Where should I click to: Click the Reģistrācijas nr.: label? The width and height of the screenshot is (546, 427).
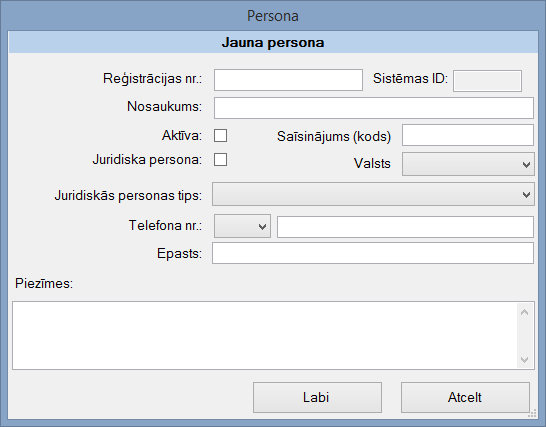click(x=153, y=79)
